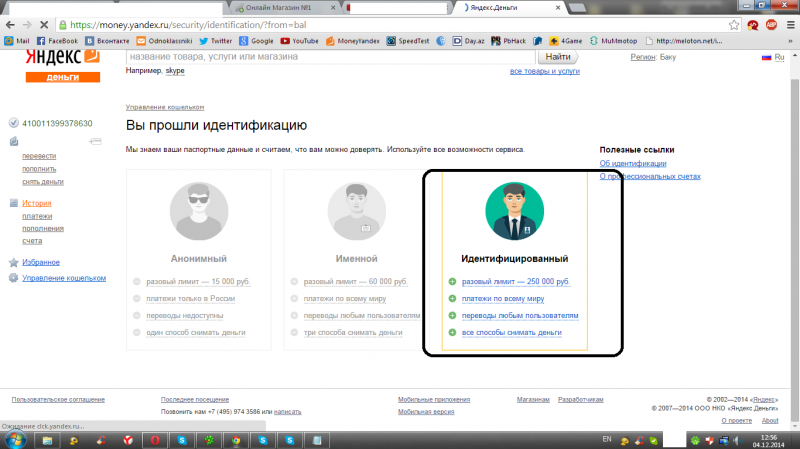Click the Именной avatar picture

(356, 211)
